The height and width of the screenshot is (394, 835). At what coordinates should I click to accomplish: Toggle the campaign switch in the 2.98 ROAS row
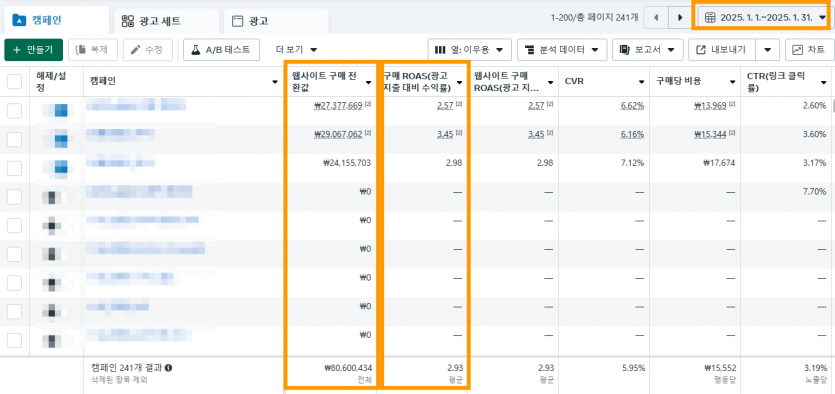(56, 168)
